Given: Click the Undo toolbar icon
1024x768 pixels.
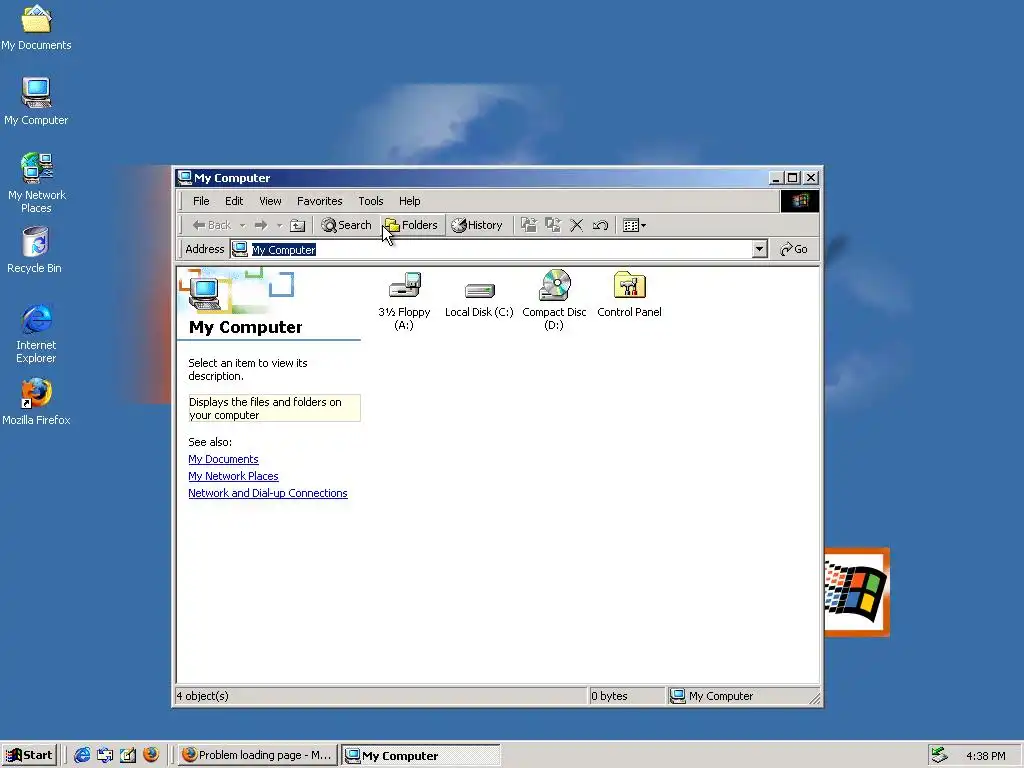Looking at the screenshot, I should point(600,225).
